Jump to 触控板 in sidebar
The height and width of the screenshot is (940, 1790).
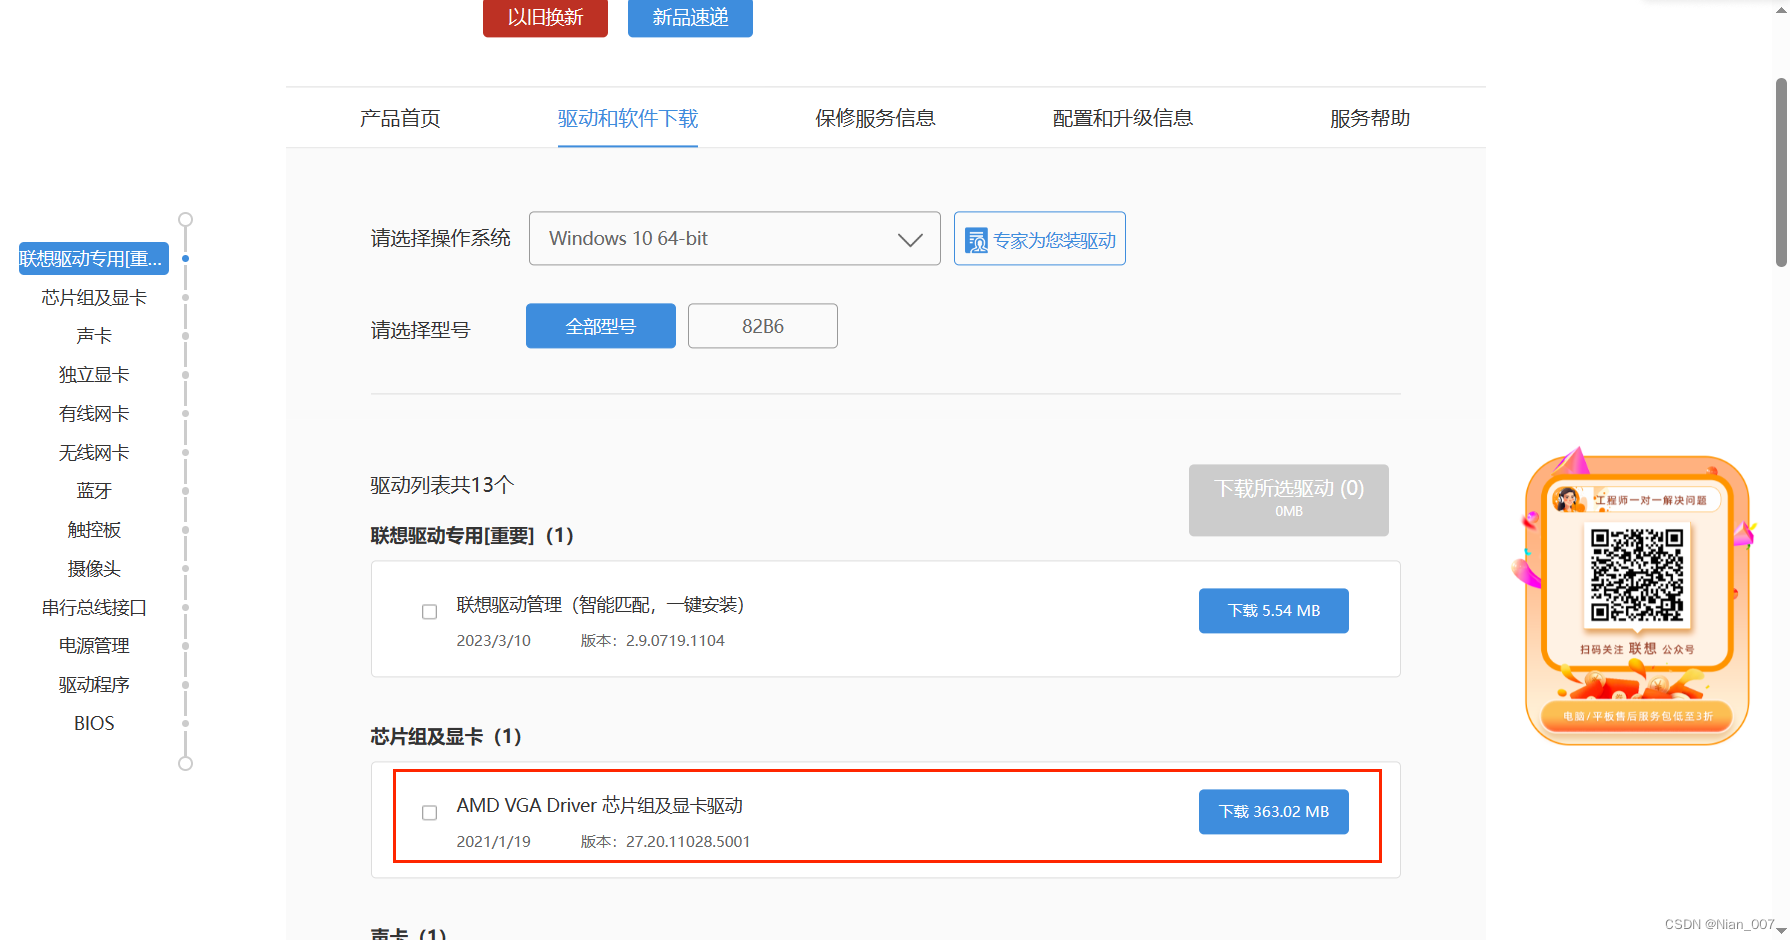94,530
